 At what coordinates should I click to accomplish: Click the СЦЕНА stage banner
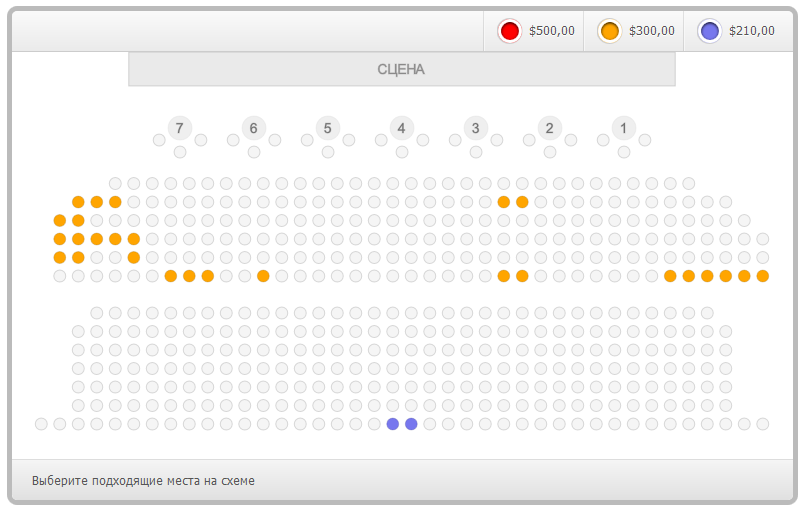401,69
